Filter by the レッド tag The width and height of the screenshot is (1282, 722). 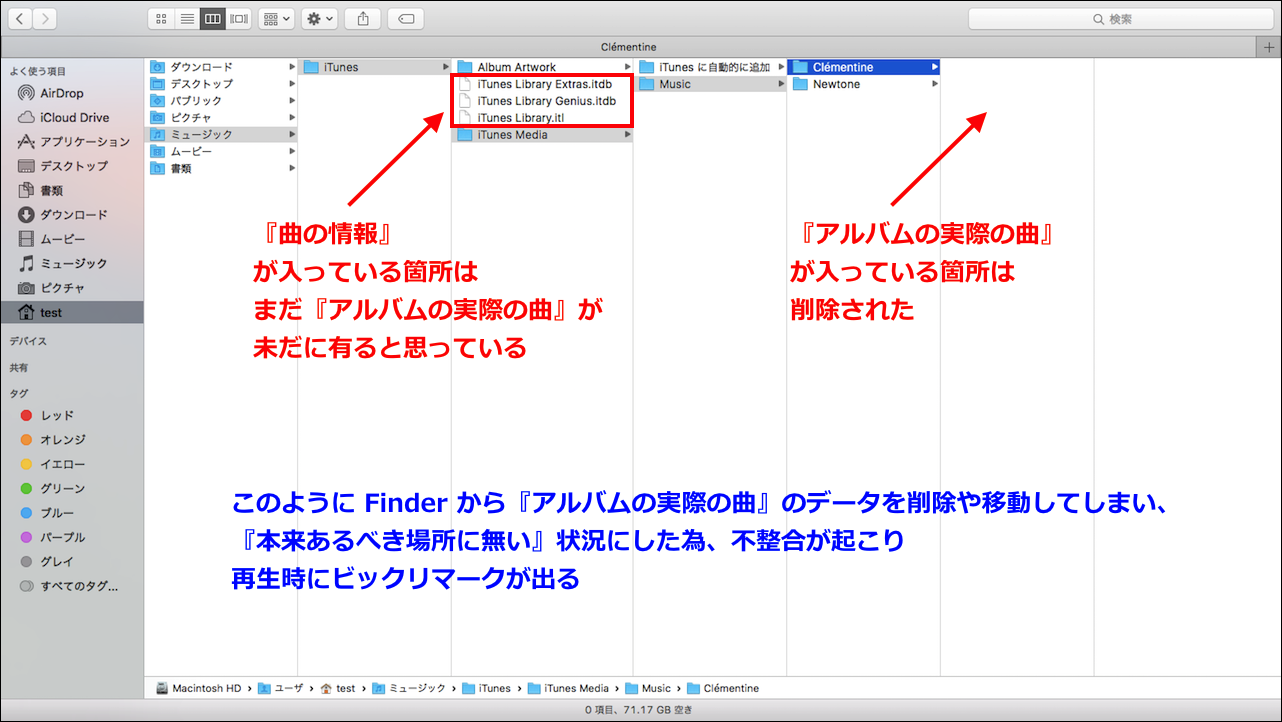(72, 415)
